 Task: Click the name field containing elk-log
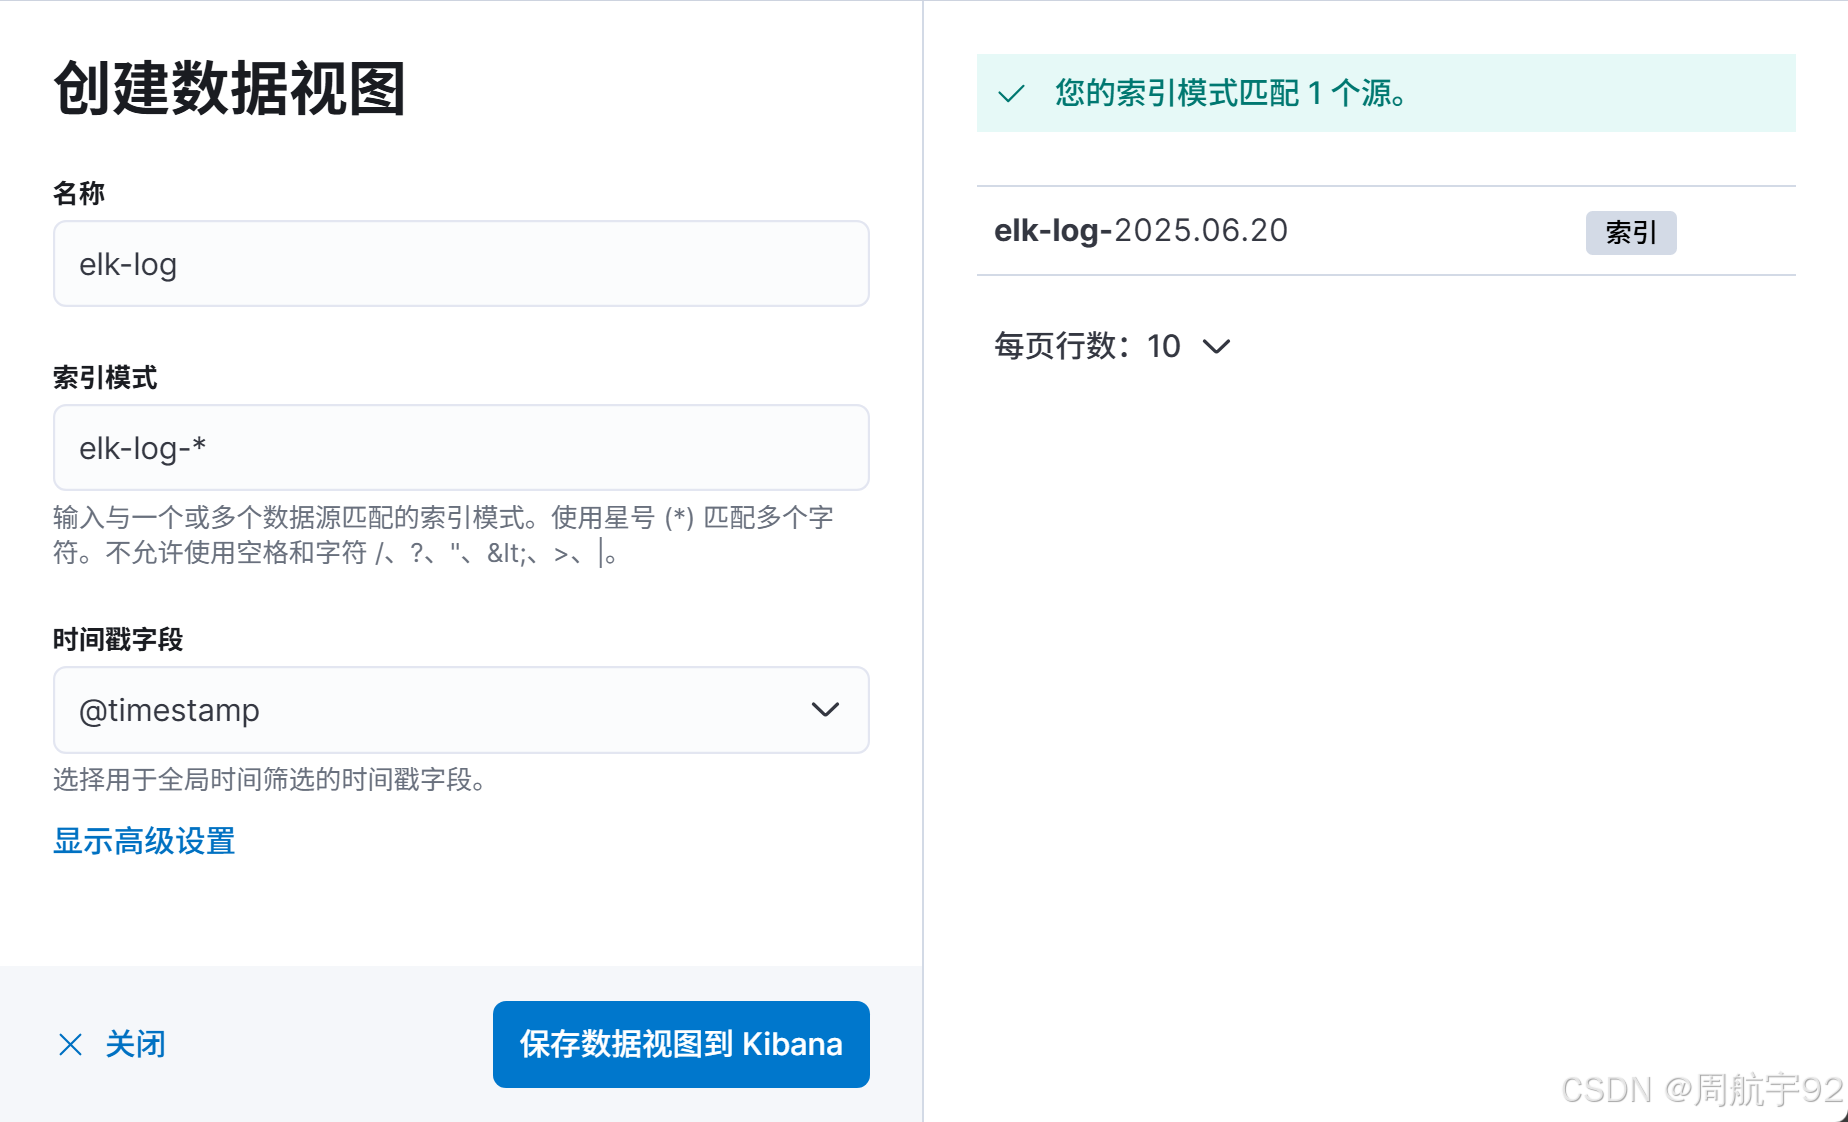pos(461,264)
